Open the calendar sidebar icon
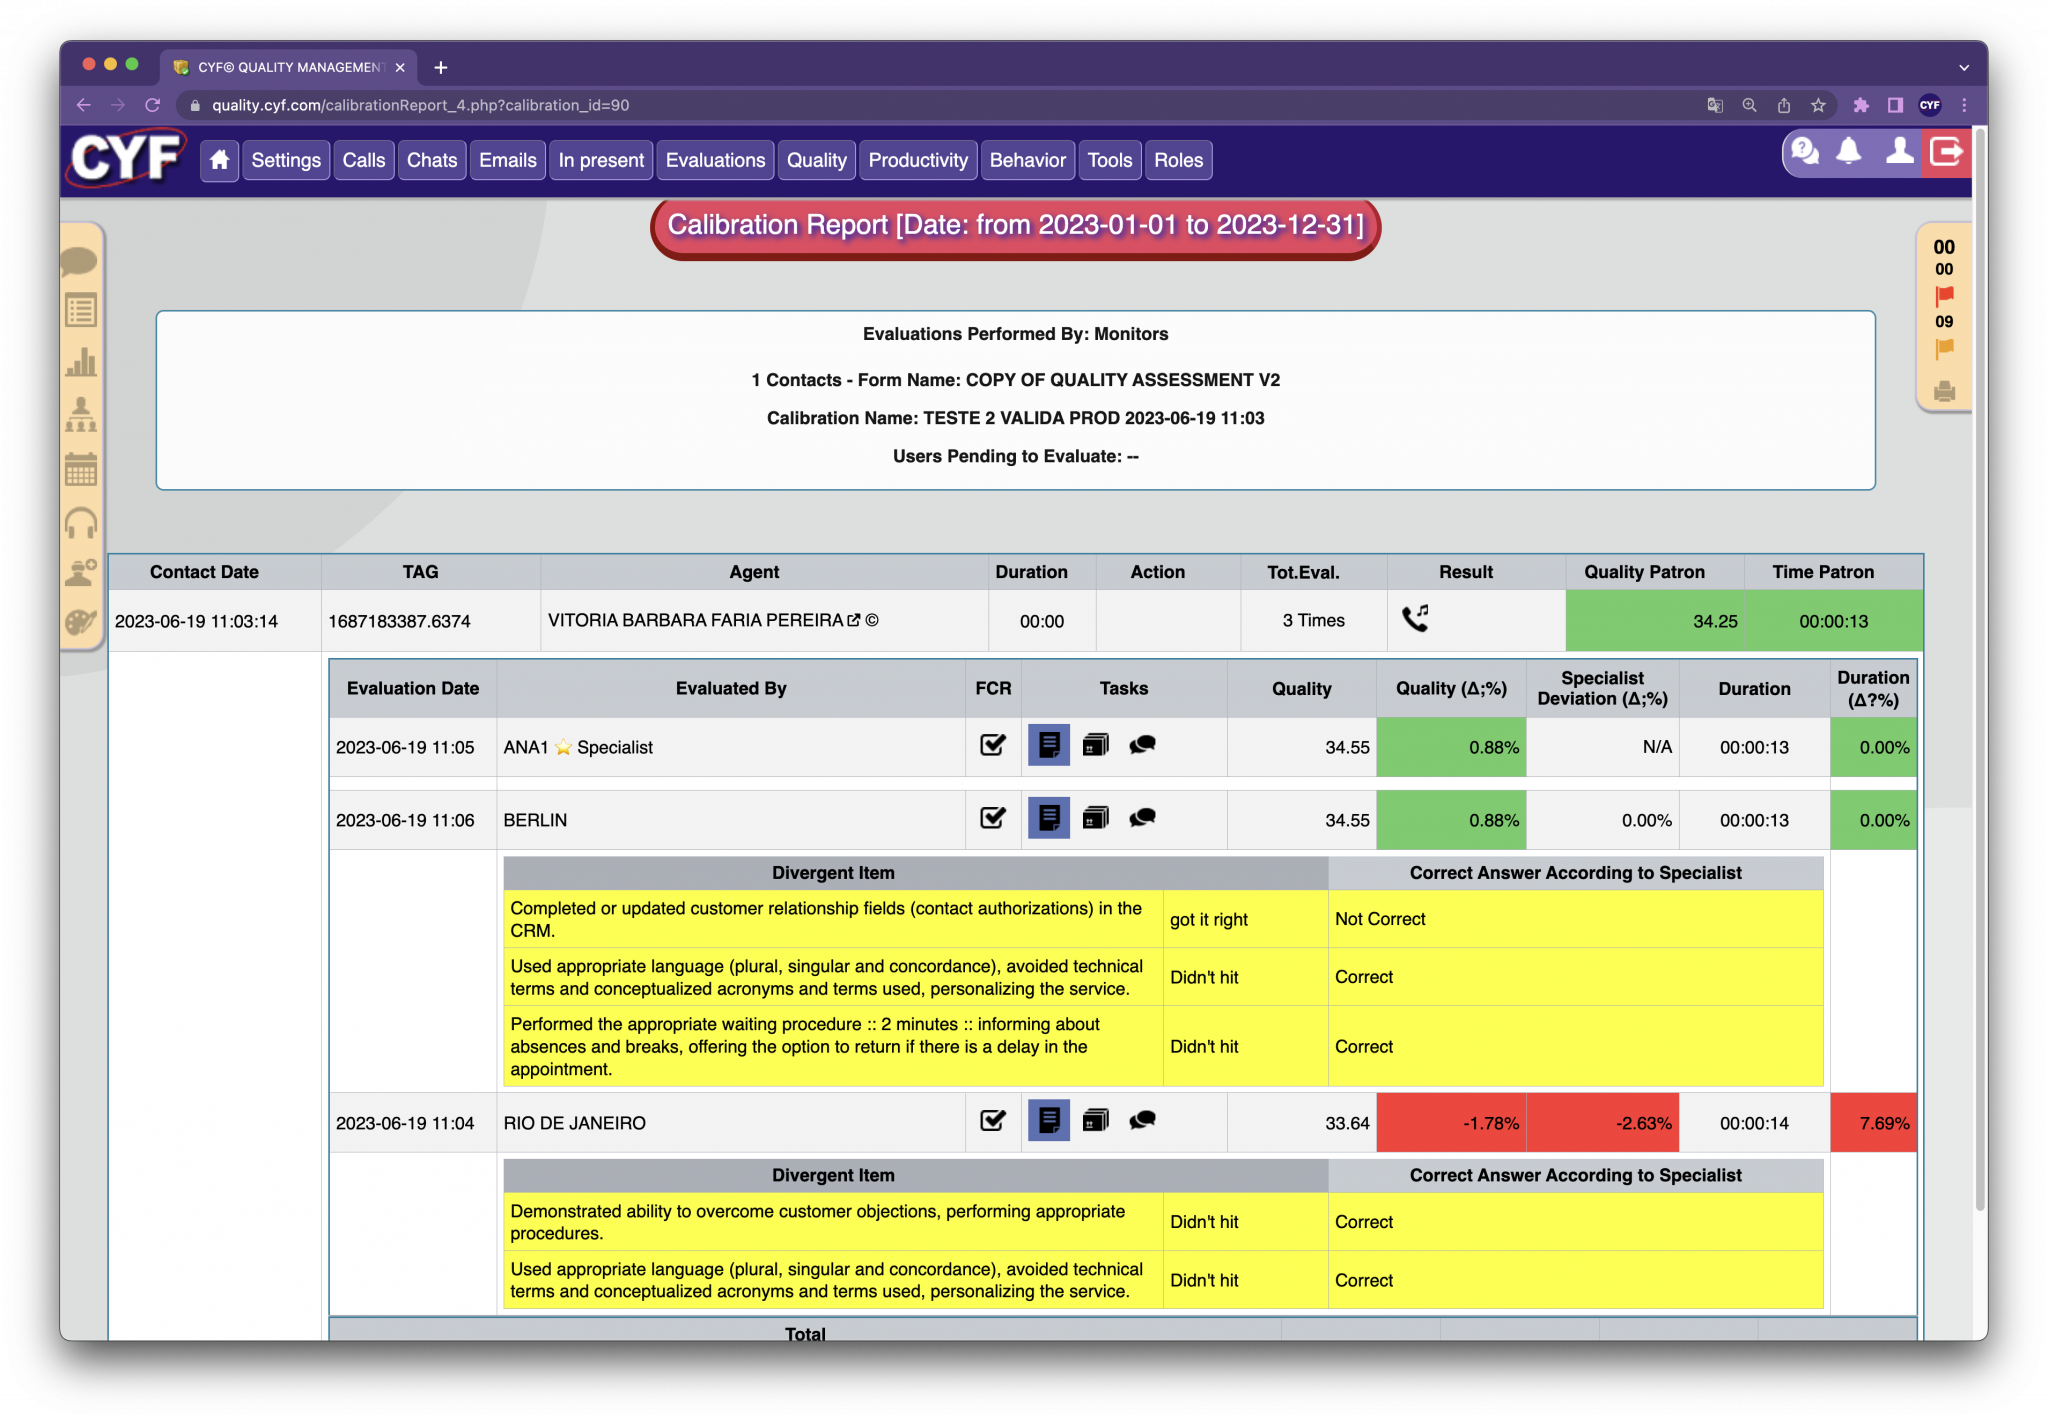2048x1420 pixels. (x=82, y=467)
